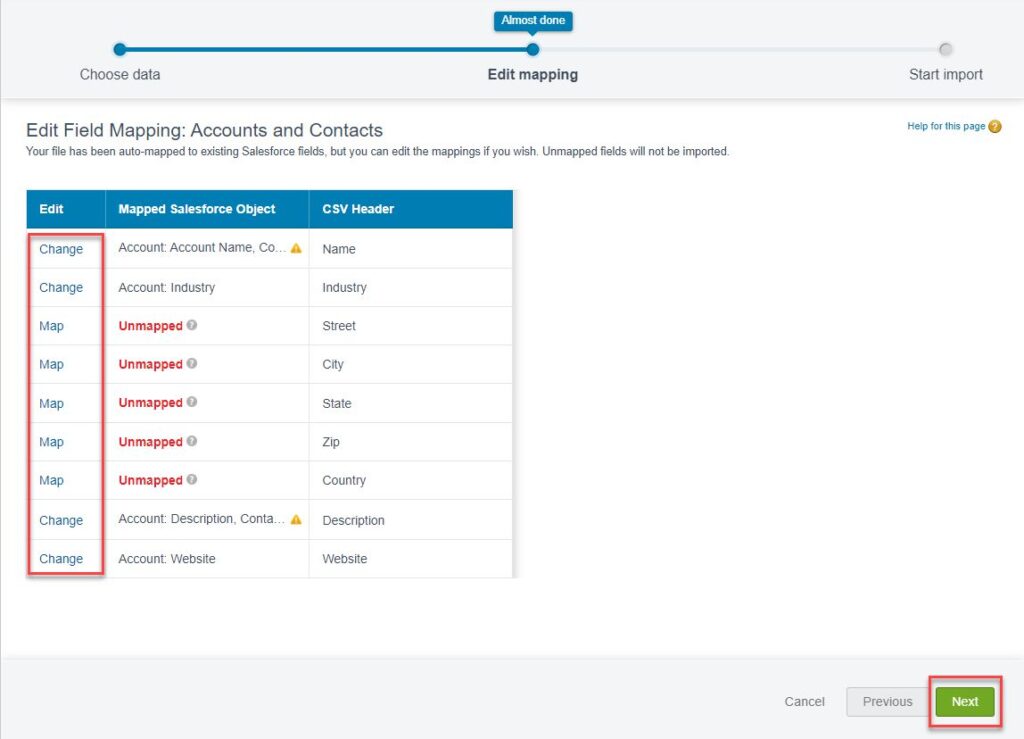The height and width of the screenshot is (739, 1024).
Task: Click the Choose data progress dot
Action: 120,49
